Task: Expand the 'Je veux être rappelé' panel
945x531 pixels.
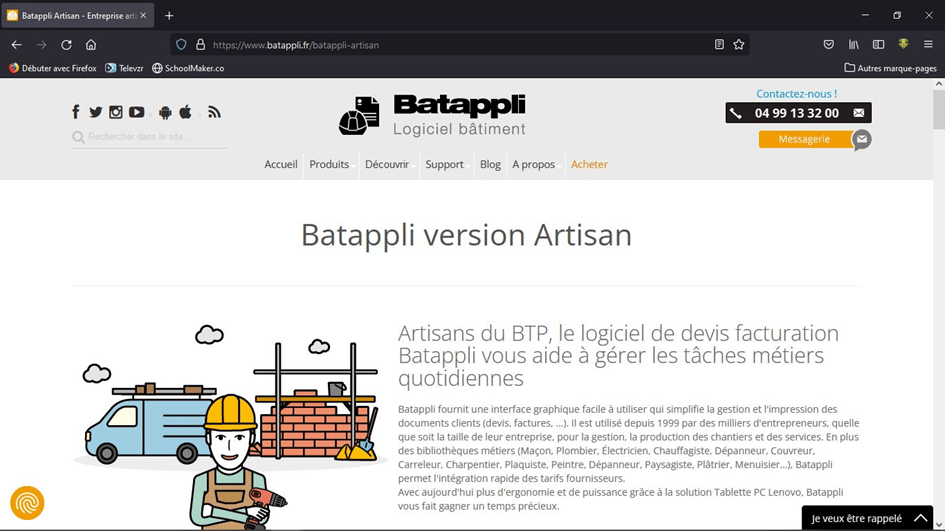Action: coord(867,518)
